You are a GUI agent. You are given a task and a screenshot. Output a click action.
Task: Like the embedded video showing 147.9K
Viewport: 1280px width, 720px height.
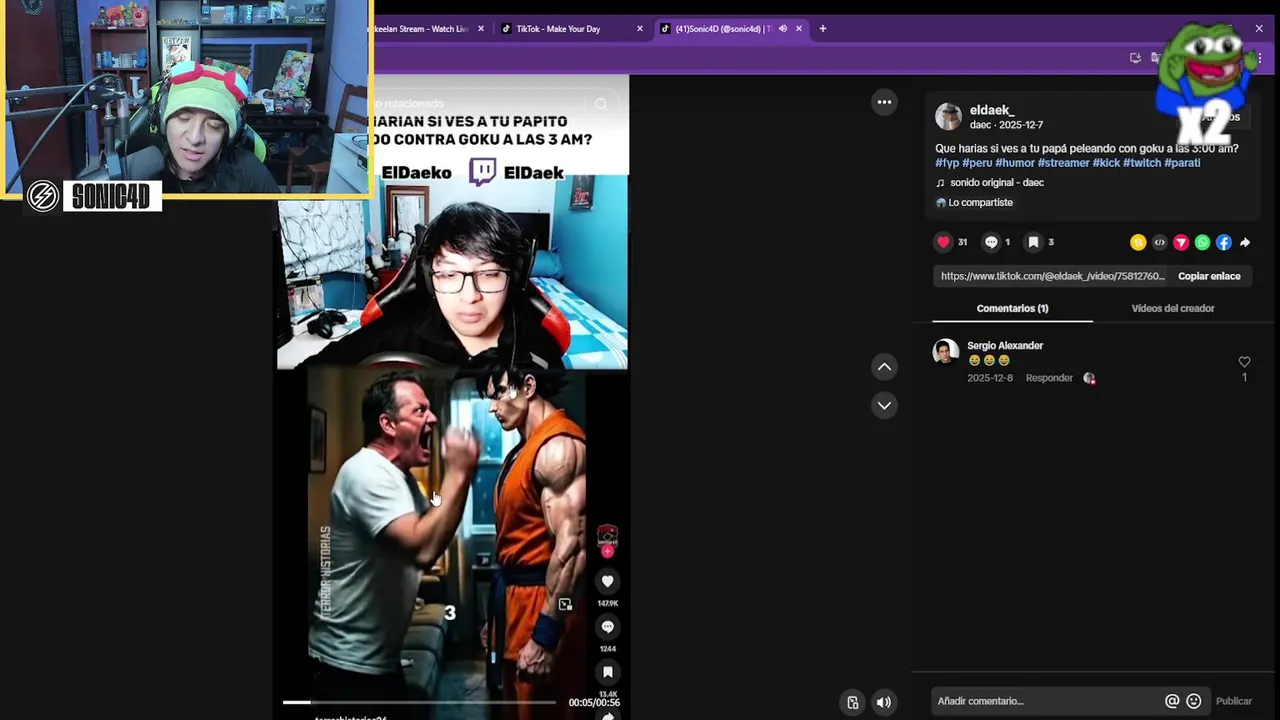pos(607,581)
